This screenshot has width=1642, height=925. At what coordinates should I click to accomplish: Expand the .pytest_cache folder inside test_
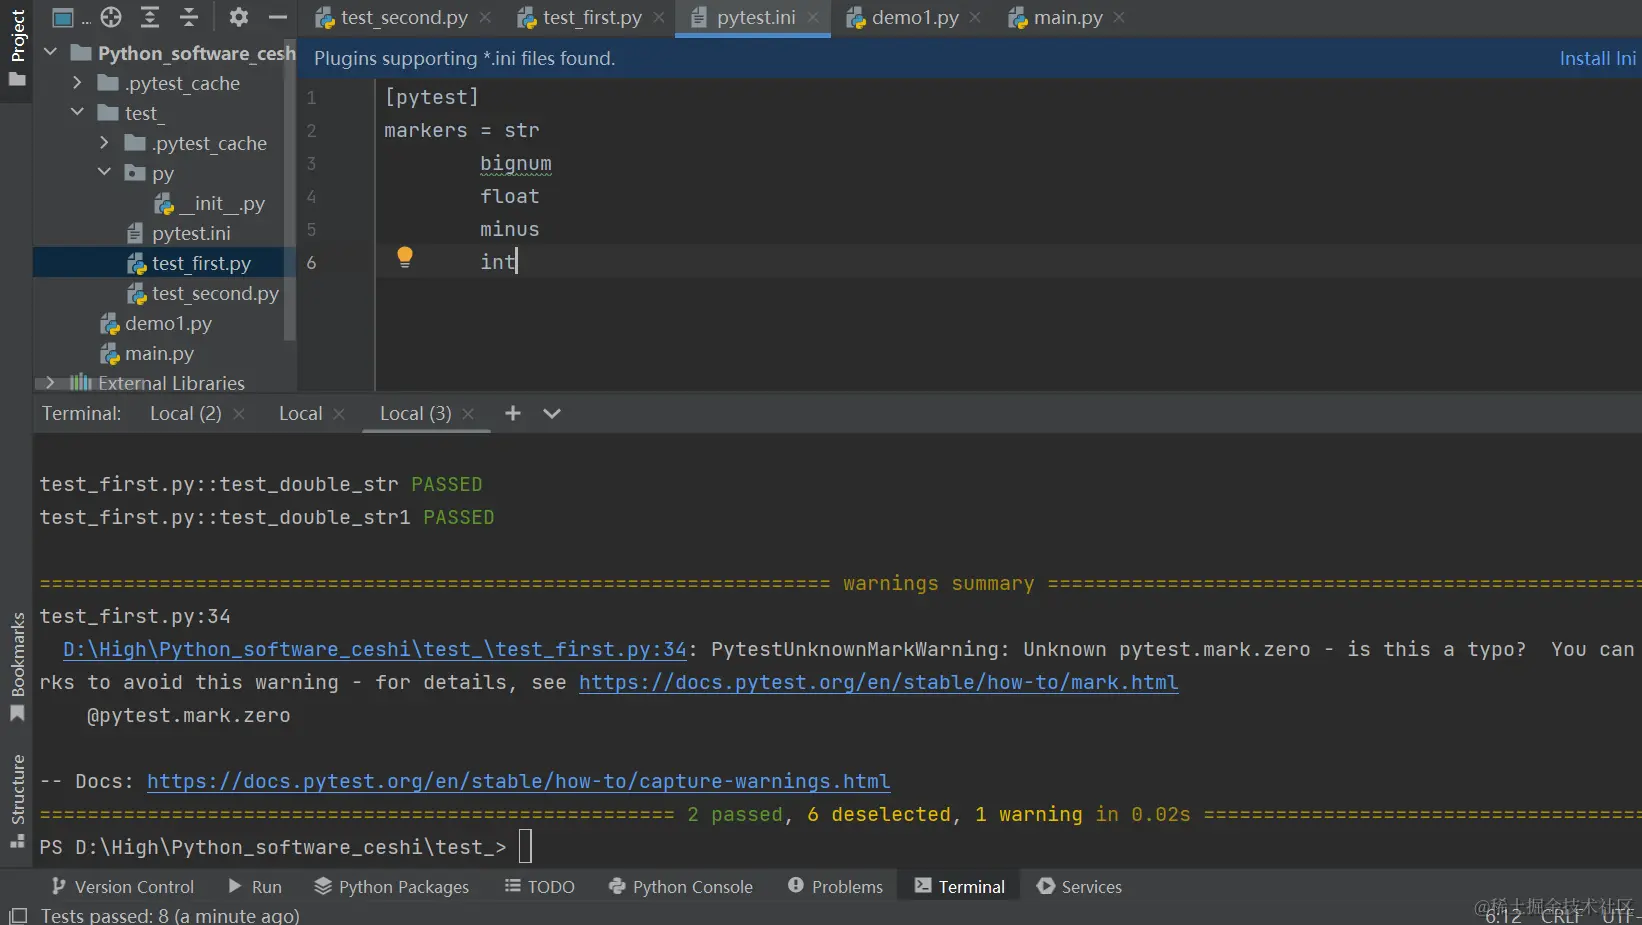tap(104, 143)
